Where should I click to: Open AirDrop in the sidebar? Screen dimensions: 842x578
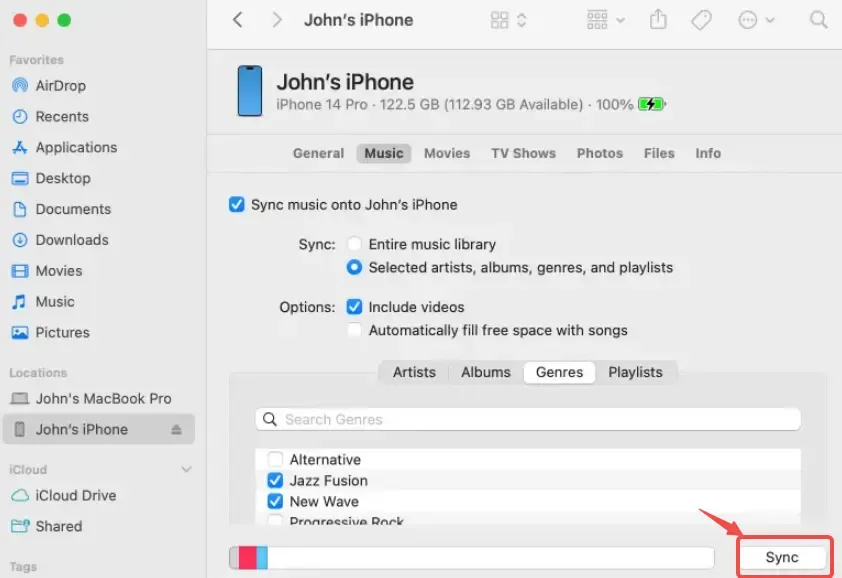pos(60,86)
